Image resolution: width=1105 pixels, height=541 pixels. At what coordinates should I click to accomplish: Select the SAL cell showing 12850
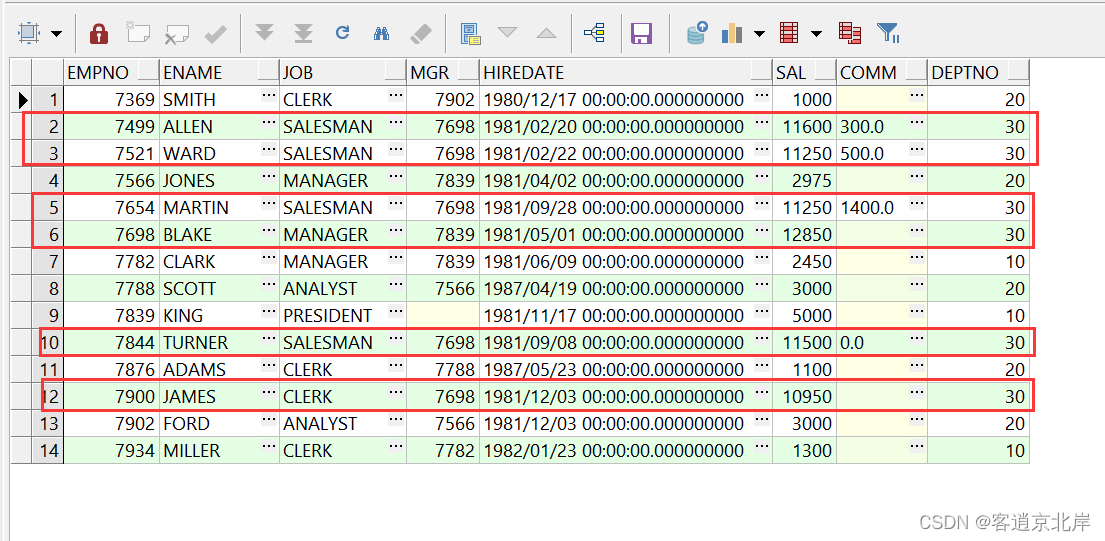[x=804, y=235]
